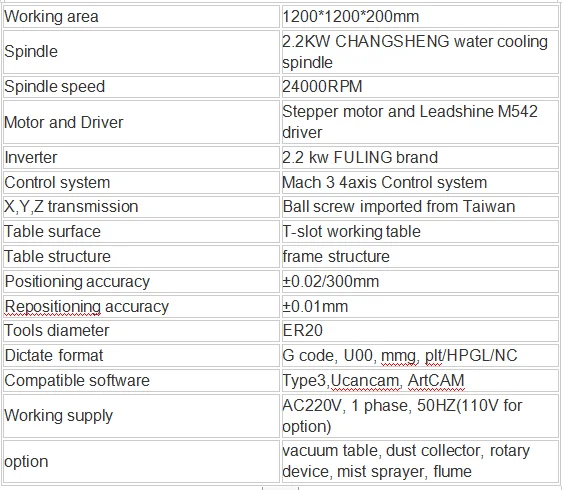
Task: Select the Mach 3 4axis Control system cell
Action: [420, 182]
